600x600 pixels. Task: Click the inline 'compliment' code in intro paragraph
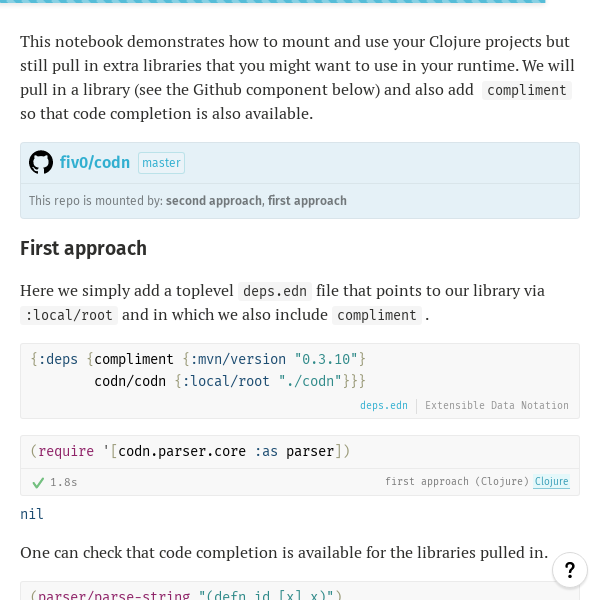(527, 90)
